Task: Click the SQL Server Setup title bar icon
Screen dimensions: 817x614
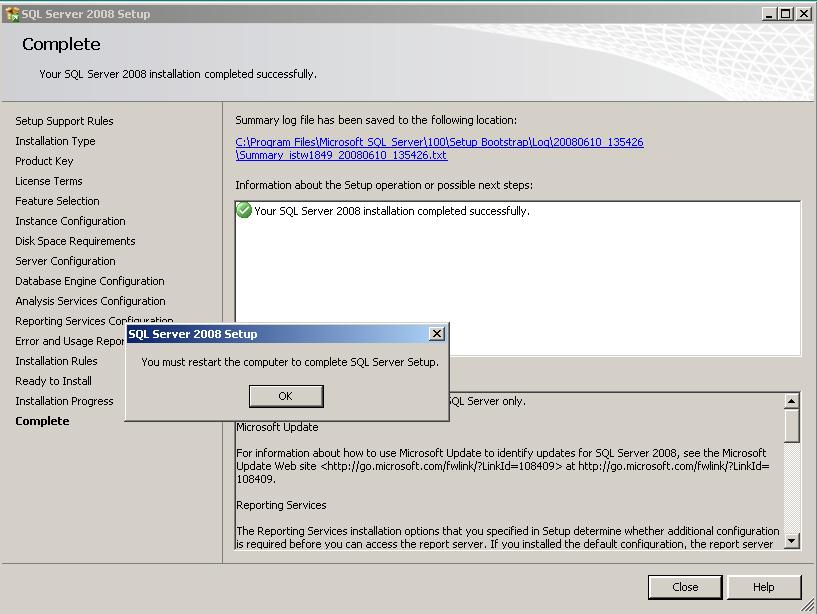Action: pos(11,14)
